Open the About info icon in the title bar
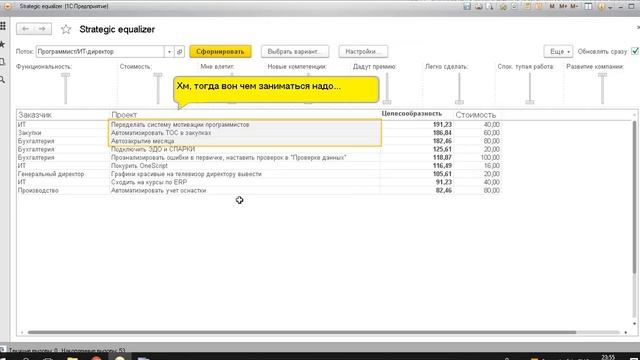 (x=601, y=7)
